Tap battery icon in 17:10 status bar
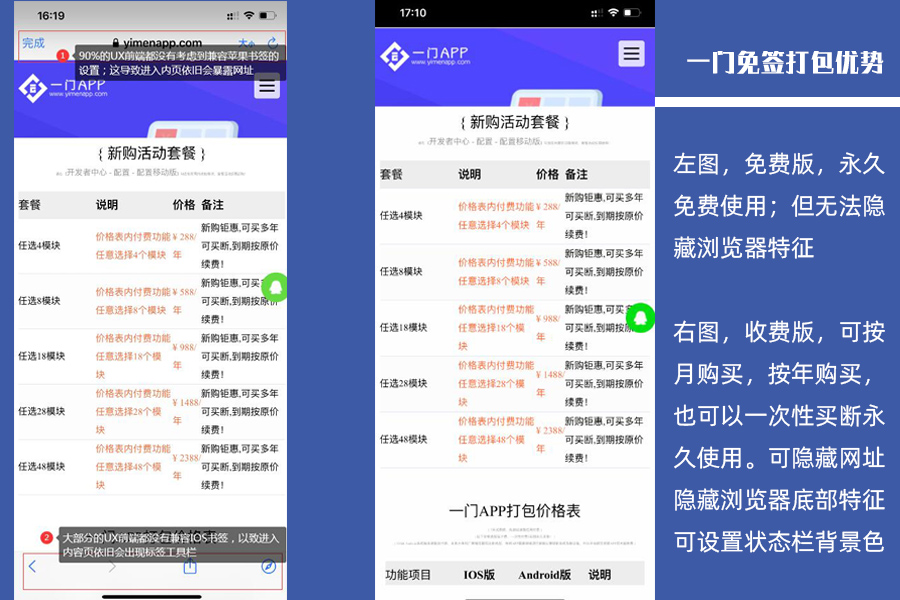This screenshot has width=900, height=600. pos(632,13)
